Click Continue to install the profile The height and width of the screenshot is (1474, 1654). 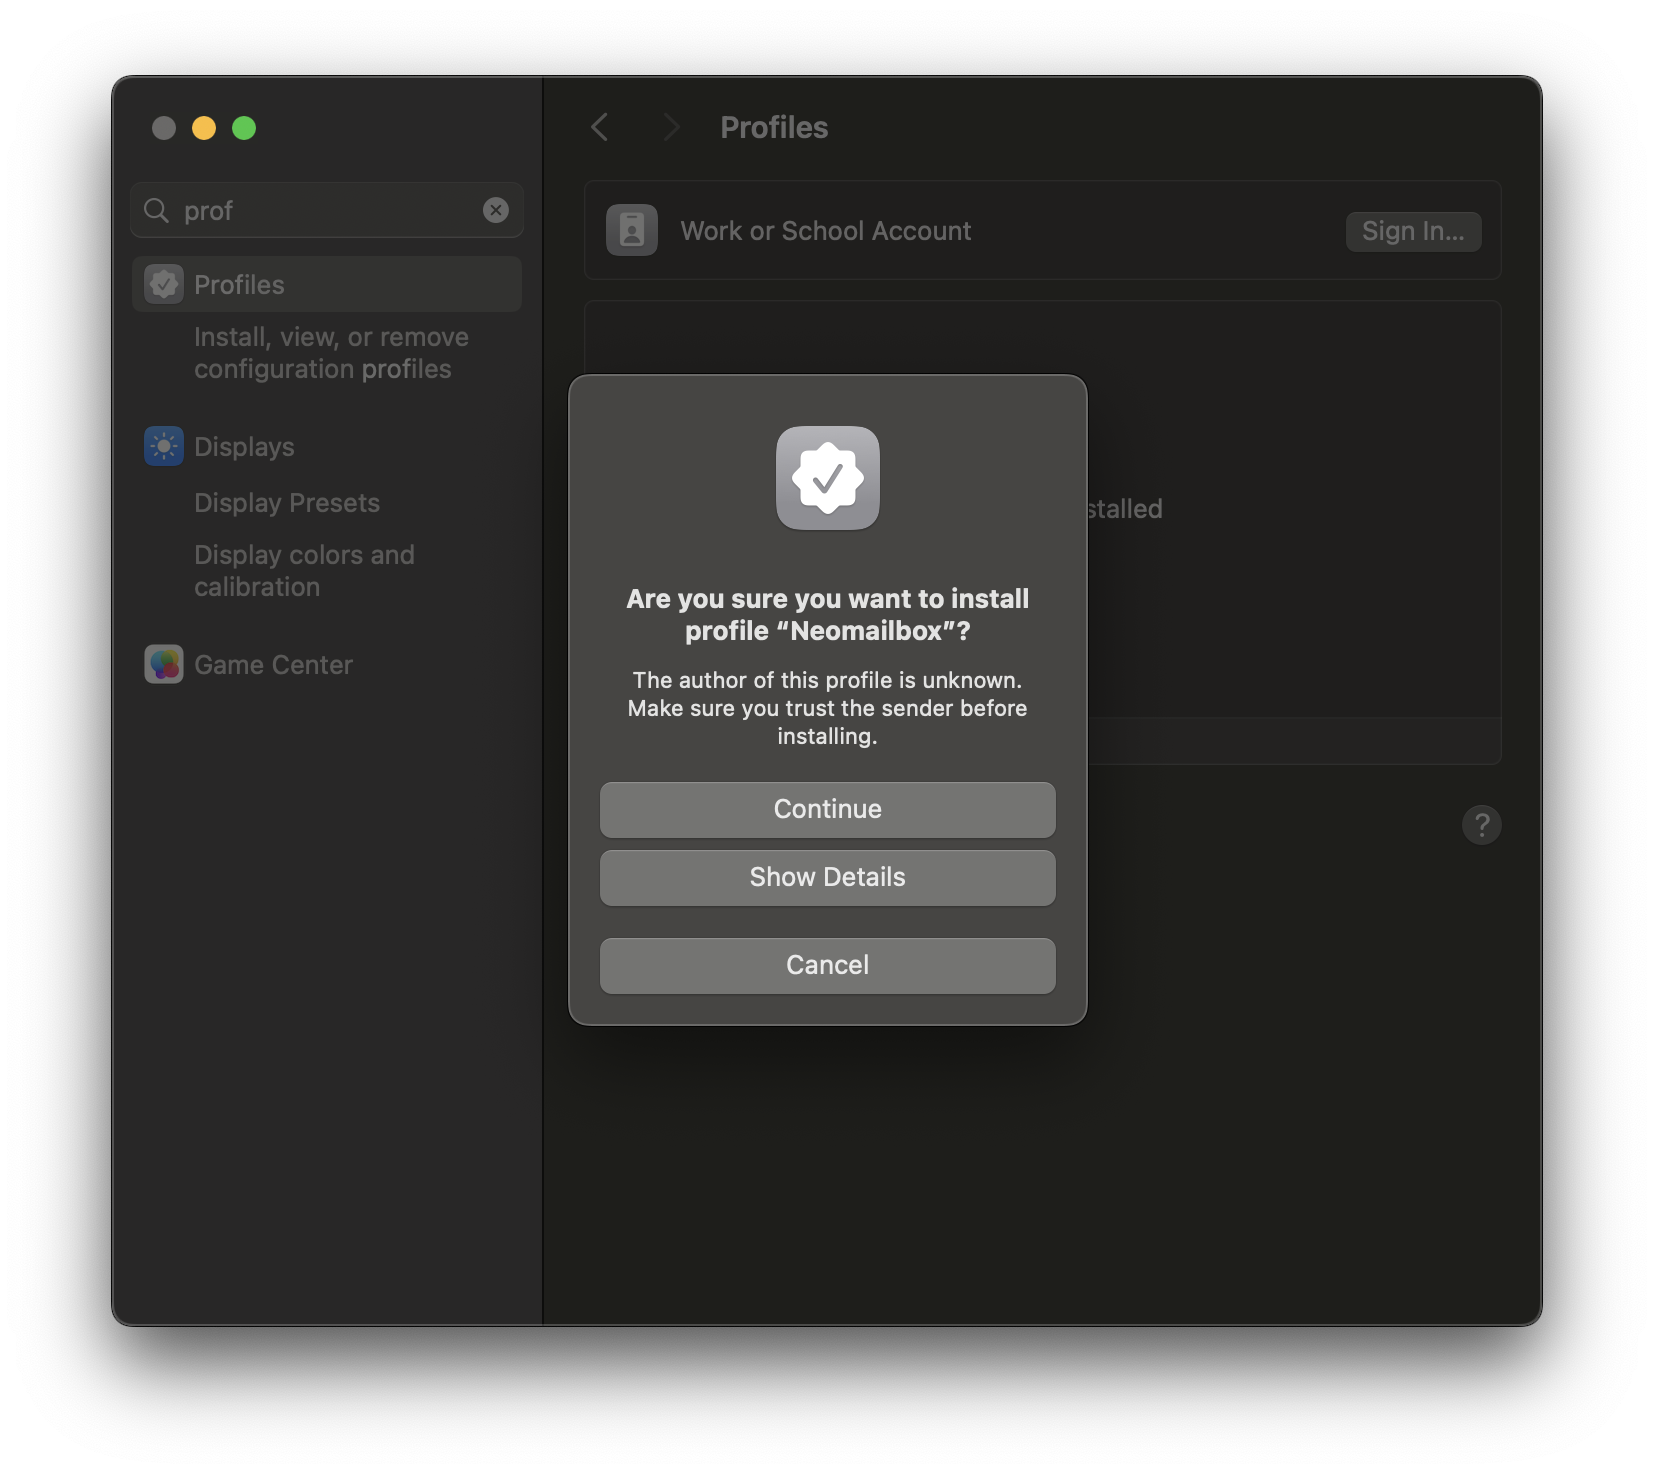coord(827,809)
